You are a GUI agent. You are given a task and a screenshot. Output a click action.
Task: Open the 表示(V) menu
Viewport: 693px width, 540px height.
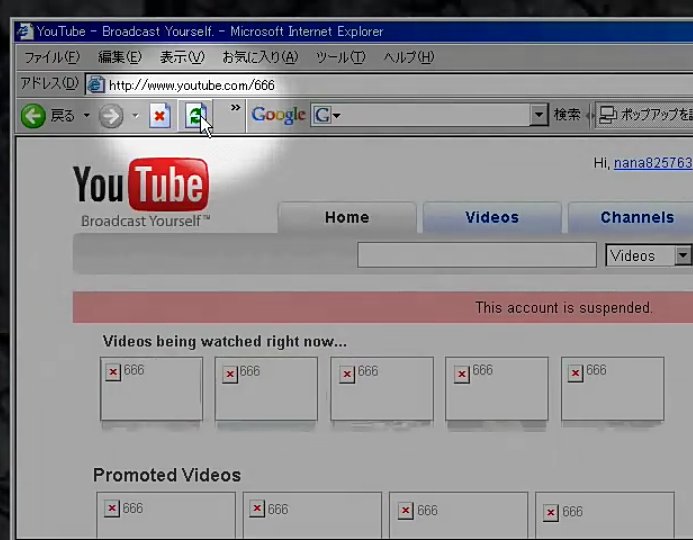point(182,57)
